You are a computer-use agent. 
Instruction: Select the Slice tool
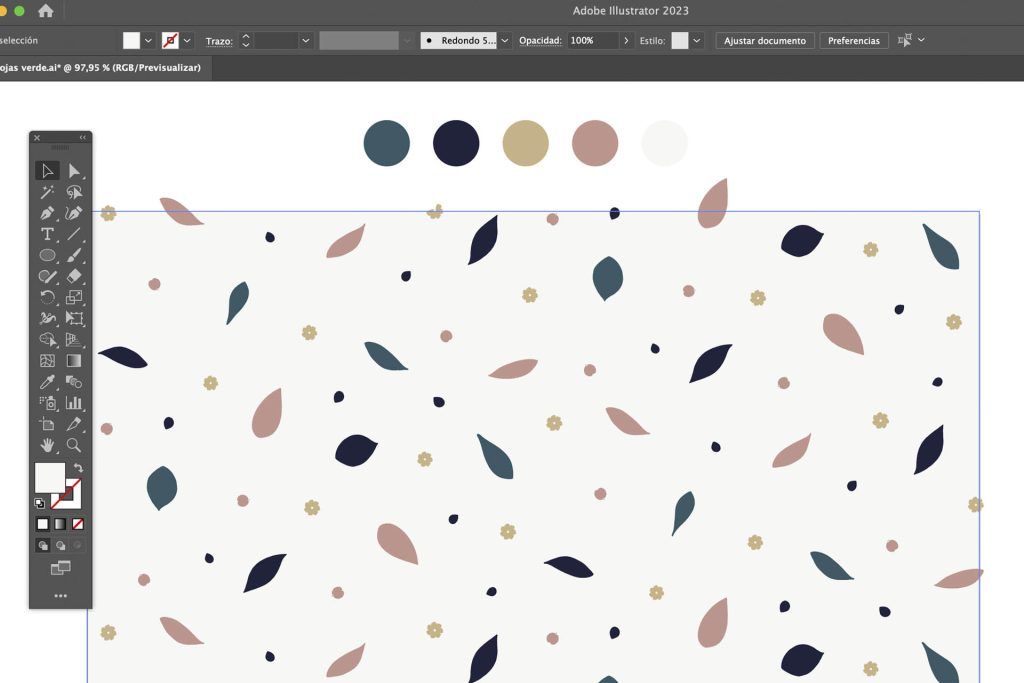pyautogui.click(x=74, y=424)
